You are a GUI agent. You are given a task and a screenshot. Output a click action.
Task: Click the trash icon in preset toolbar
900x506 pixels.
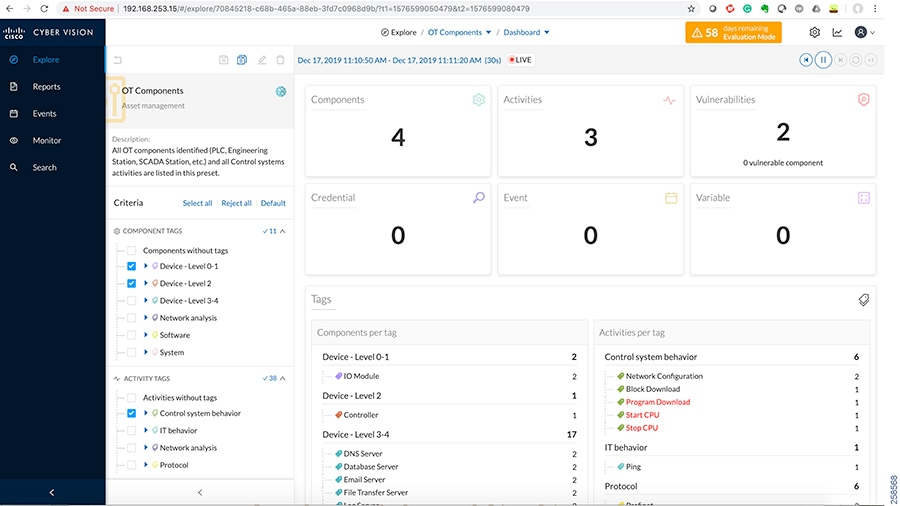point(280,60)
